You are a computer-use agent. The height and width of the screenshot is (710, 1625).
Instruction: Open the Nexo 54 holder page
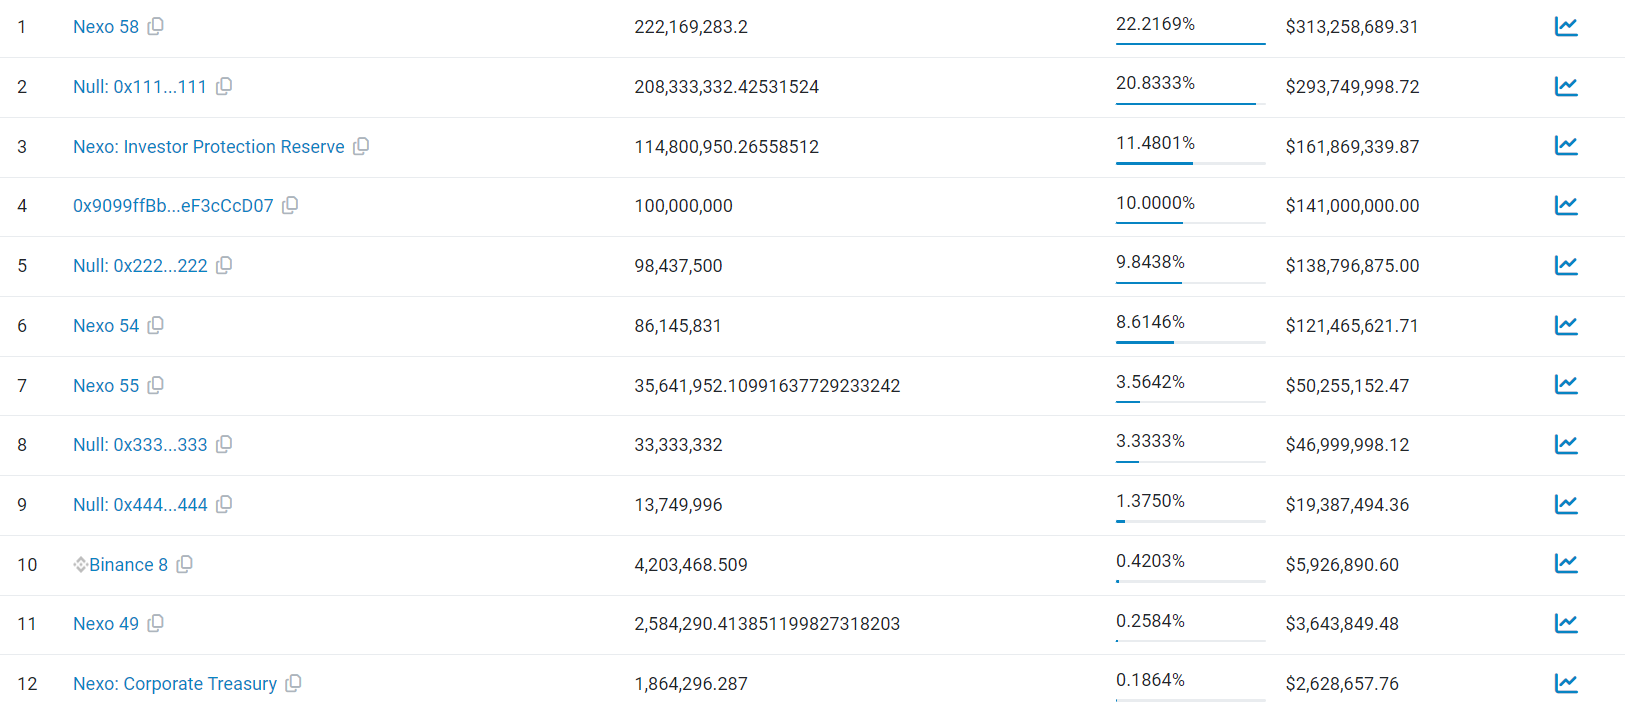click(106, 326)
